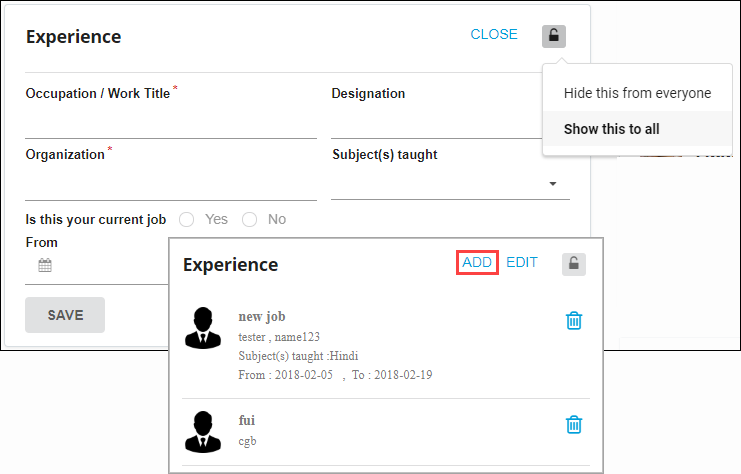Click the lock icon beside the EDIT link
The height and width of the screenshot is (474, 741).
point(573,264)
